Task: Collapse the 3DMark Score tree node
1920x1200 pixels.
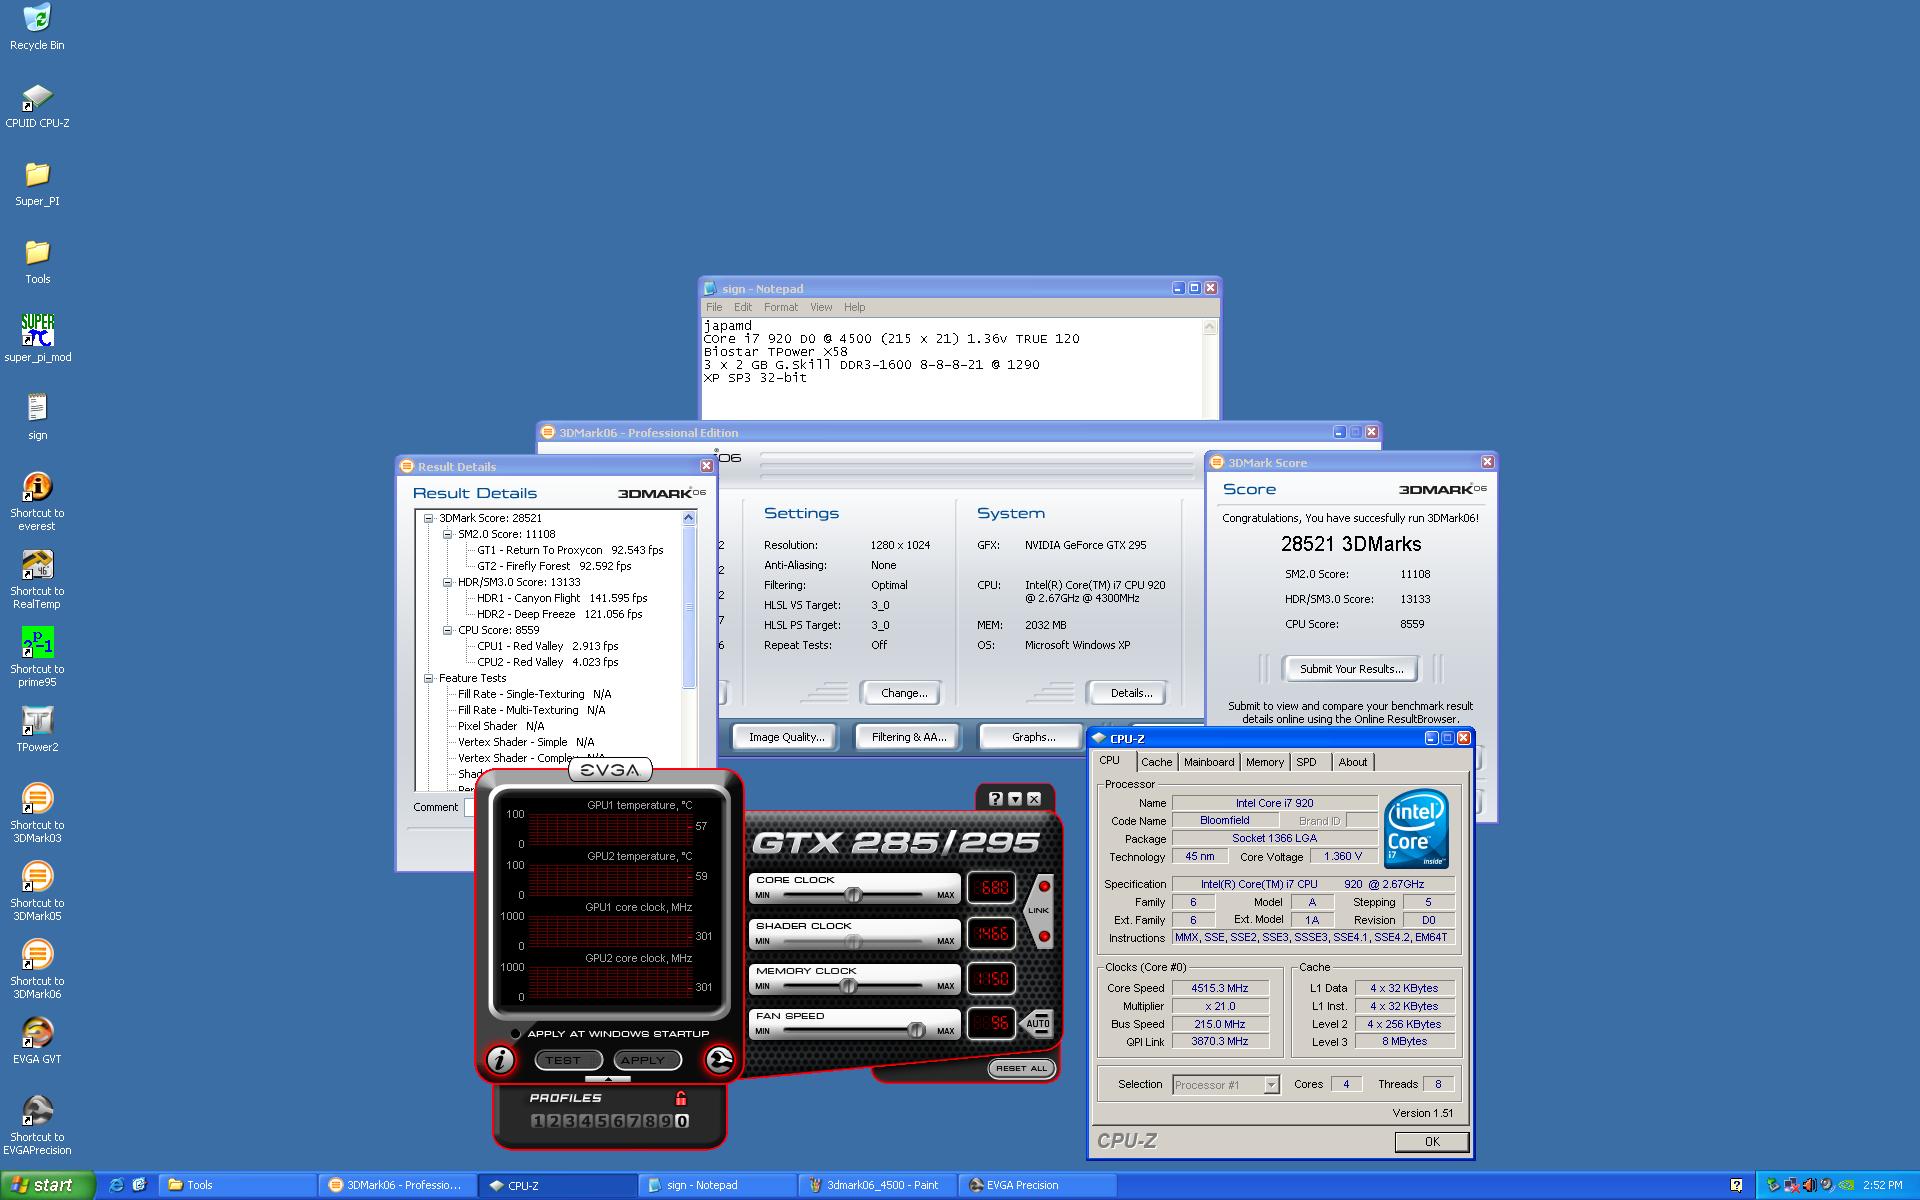Action: [428, 518]
